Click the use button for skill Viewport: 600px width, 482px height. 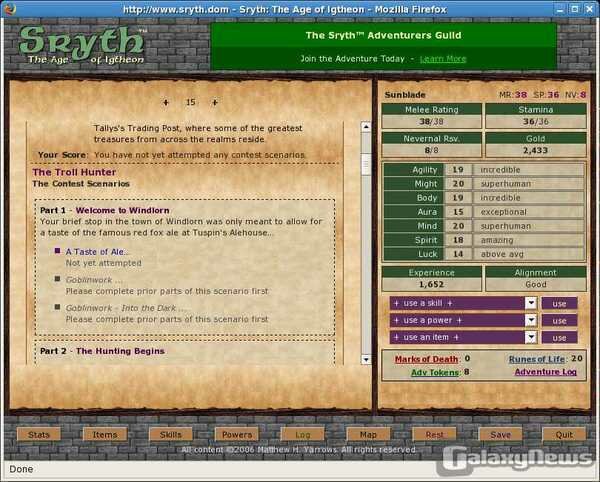pos(559,304)
